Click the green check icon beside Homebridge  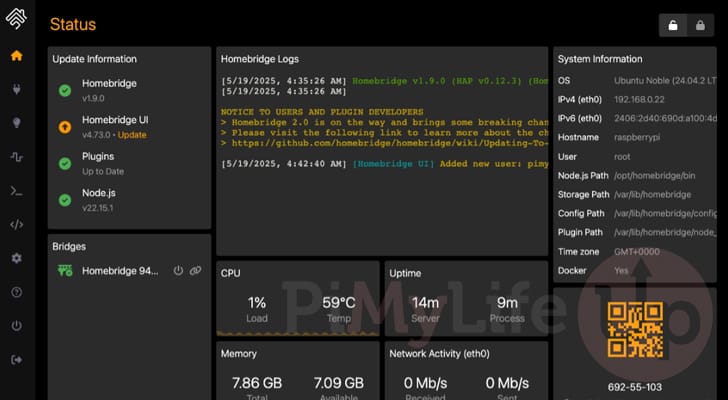click(65, 90)
